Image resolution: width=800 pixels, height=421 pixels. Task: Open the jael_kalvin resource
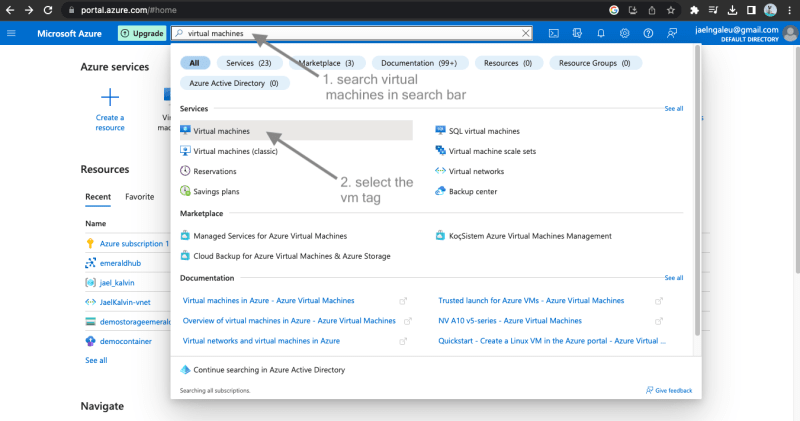point(117,283)
